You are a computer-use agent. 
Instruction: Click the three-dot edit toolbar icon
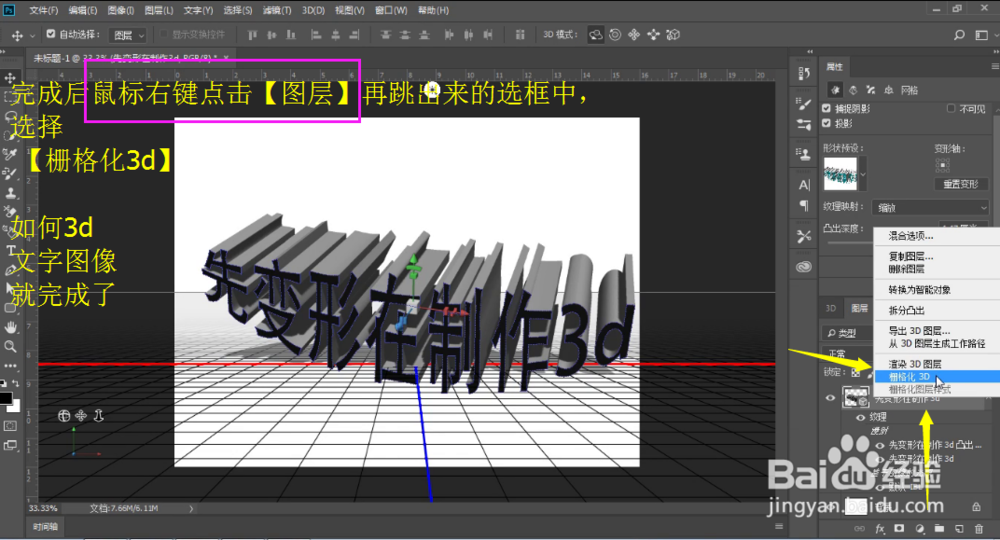(10, 366)
